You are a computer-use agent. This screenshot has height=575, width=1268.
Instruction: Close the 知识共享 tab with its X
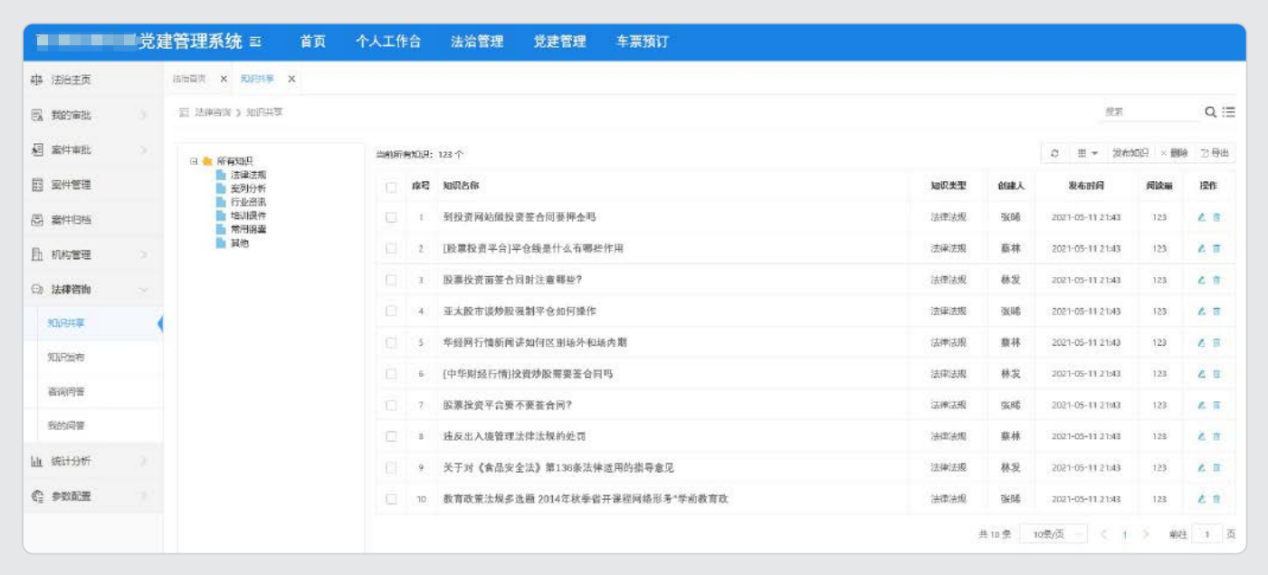coord(292,79)
